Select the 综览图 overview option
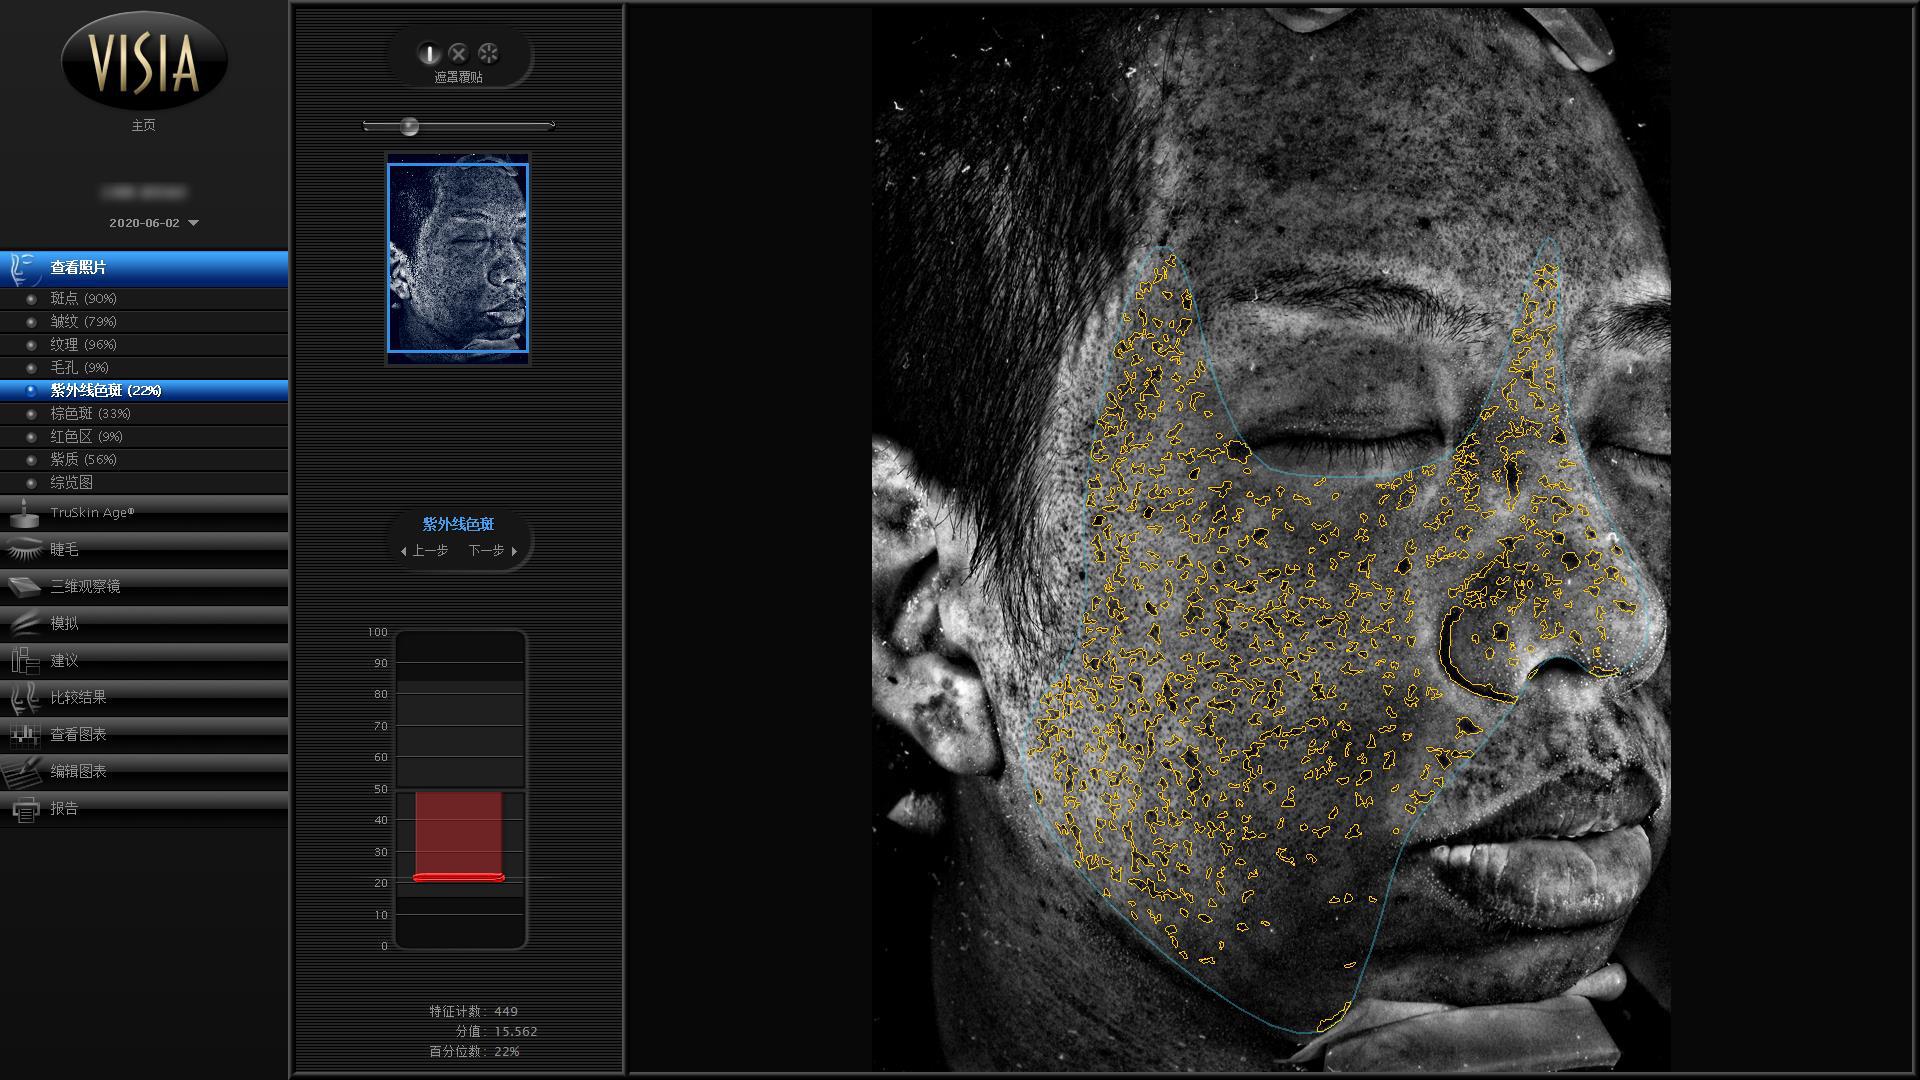 point(144,482)
